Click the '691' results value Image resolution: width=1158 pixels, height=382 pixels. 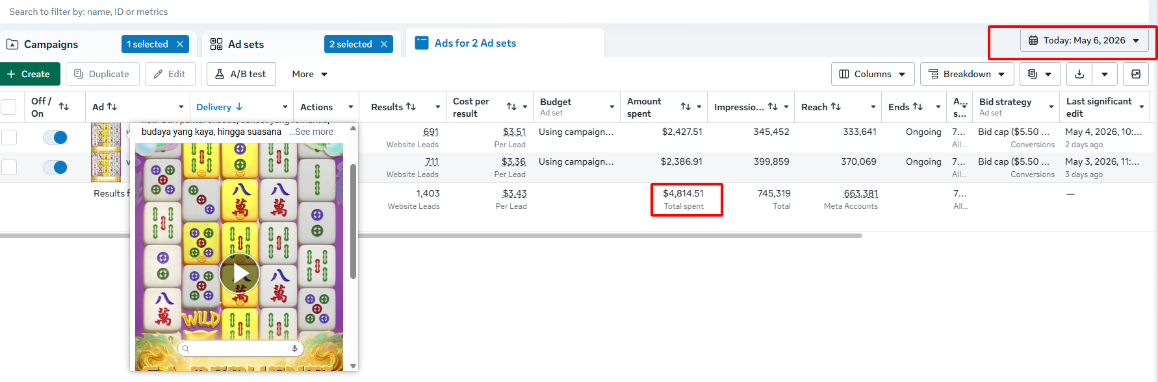point(431,132)
